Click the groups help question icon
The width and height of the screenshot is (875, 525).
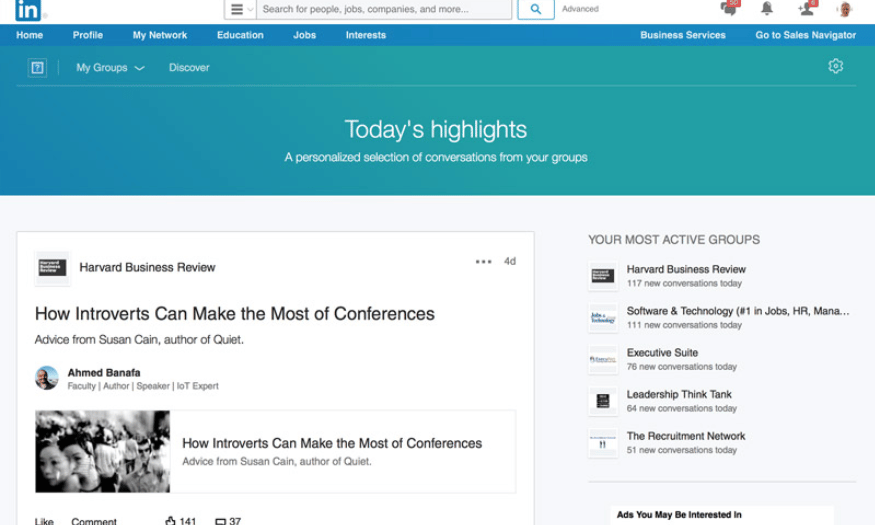[x=37, y=68]
